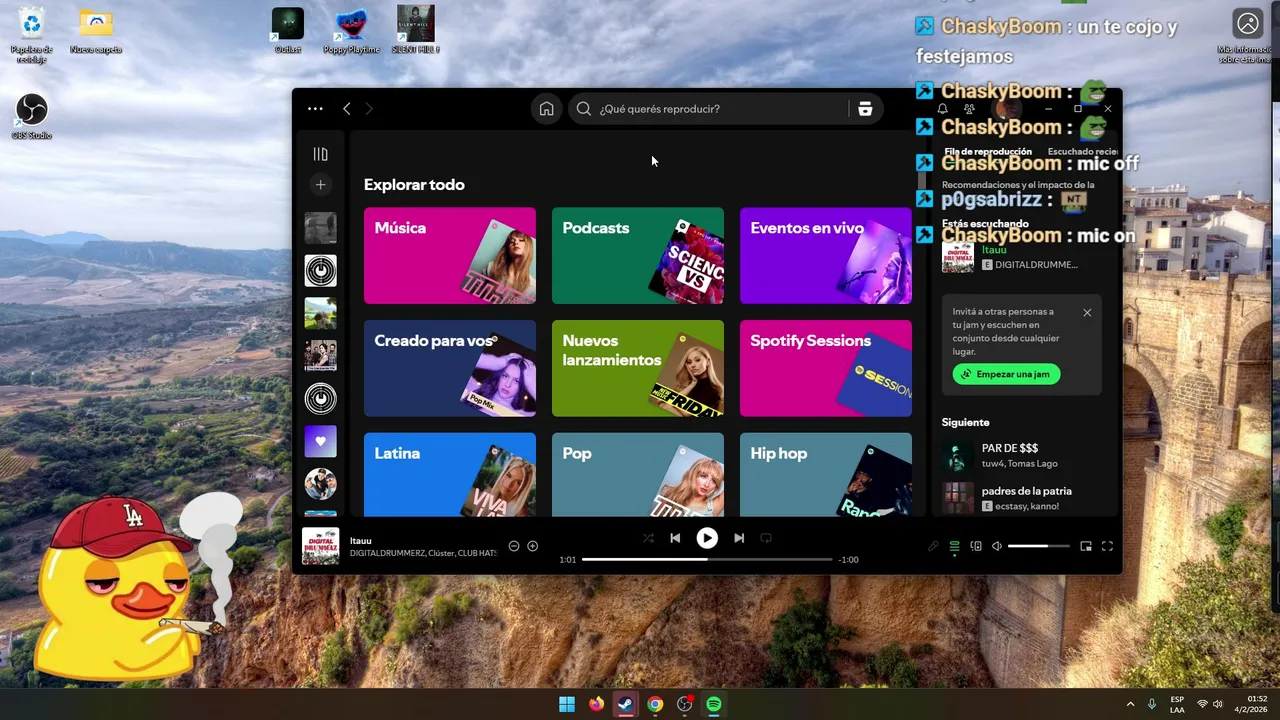1280x720 pixels.
Task: Open the miniplayer
Action: click(x=1086, y=546)
